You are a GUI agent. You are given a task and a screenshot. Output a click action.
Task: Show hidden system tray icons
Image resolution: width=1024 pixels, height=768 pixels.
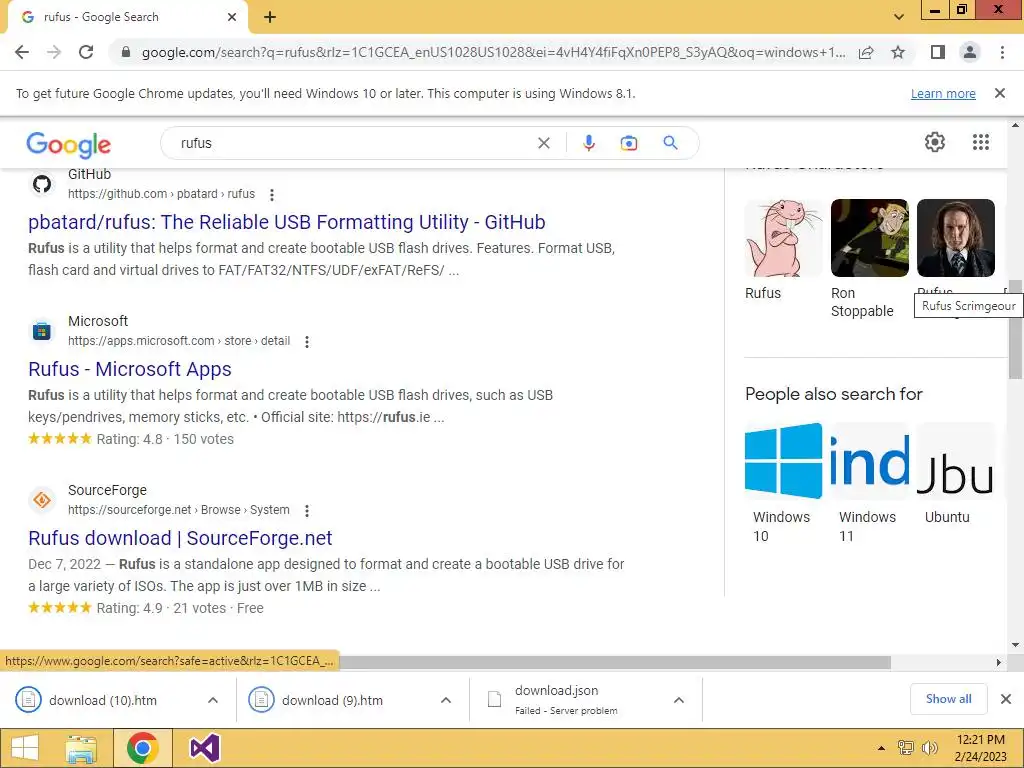[x=881, y=748]
